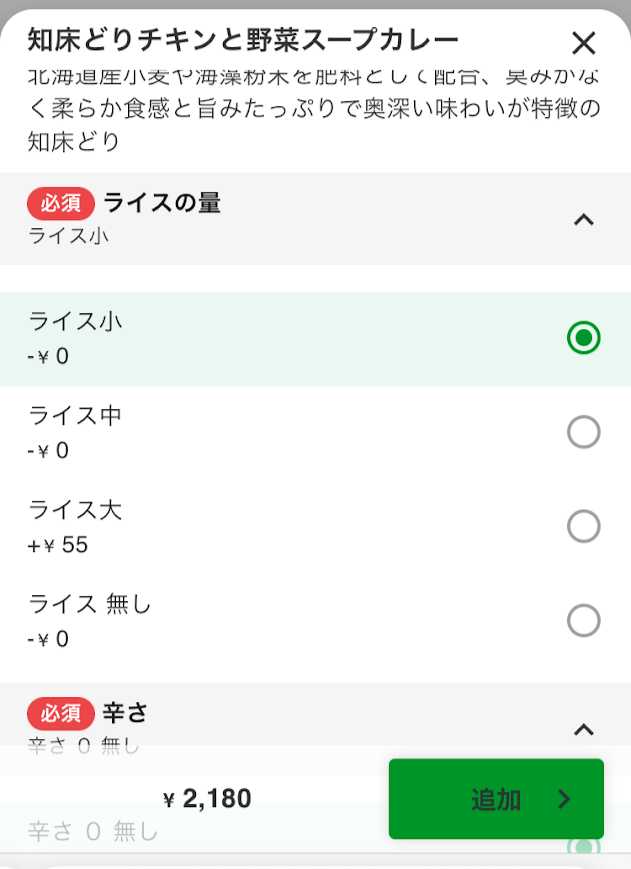Tap the 必須 badge beside 辛さ

coord(61,713)
